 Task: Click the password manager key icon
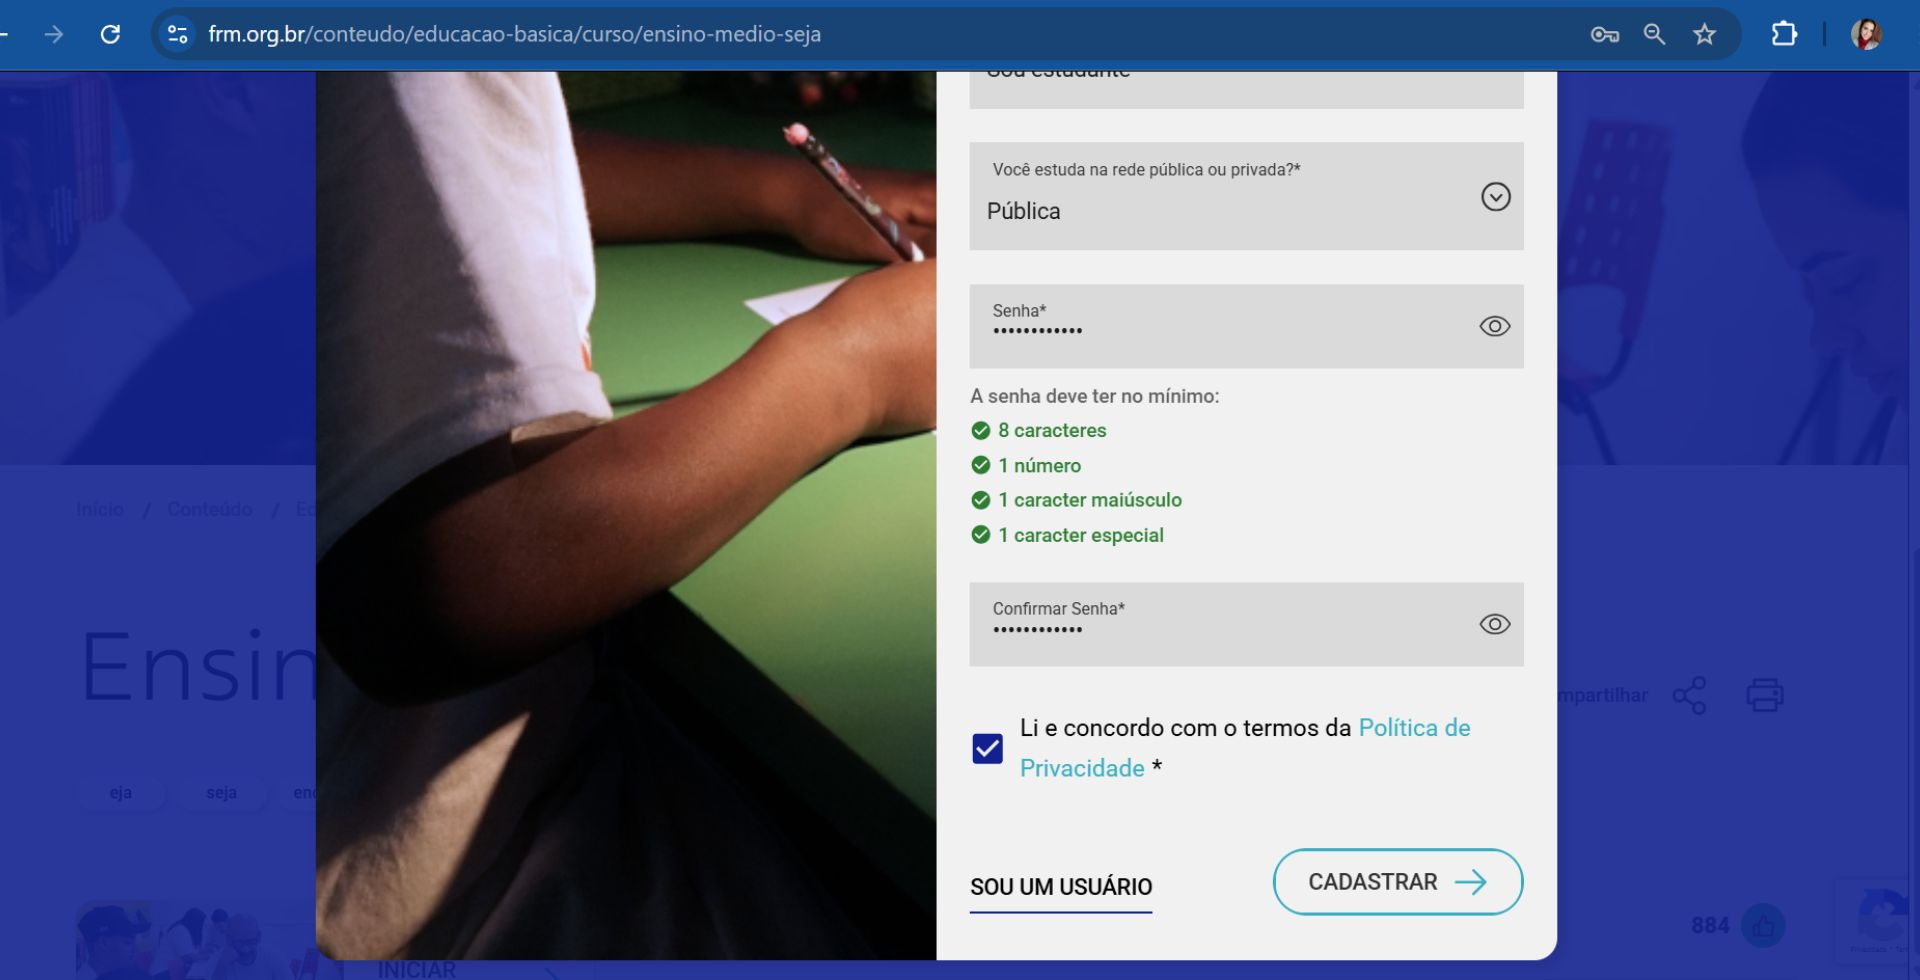click(1604, 34)
